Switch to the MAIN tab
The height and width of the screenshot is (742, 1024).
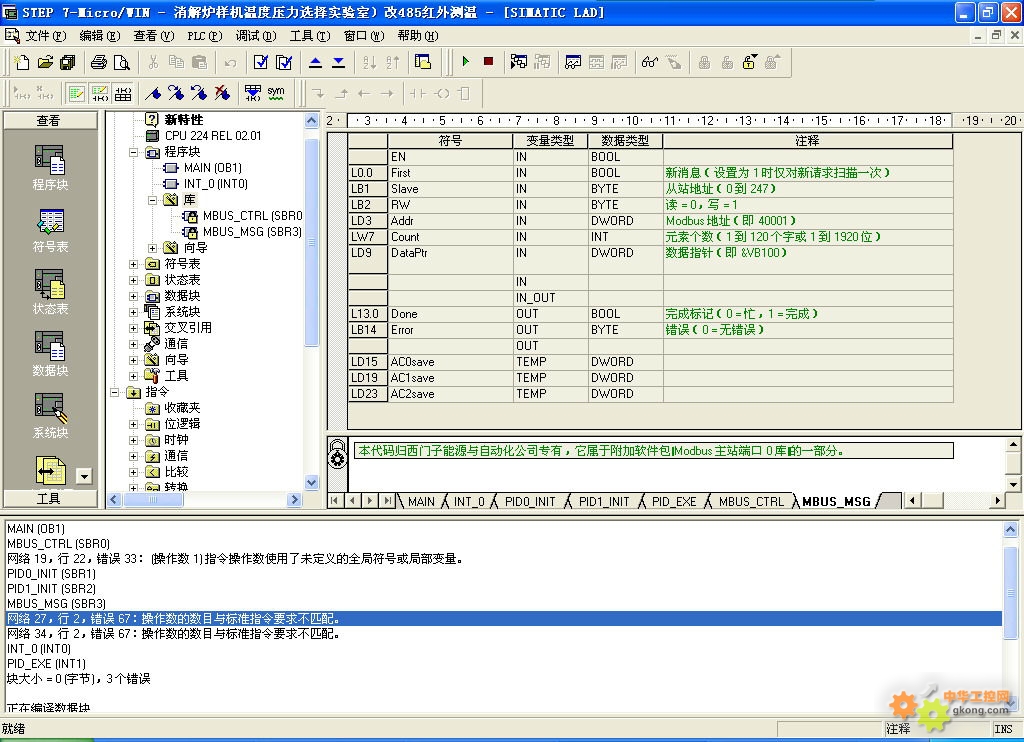[x=421, y=502]
